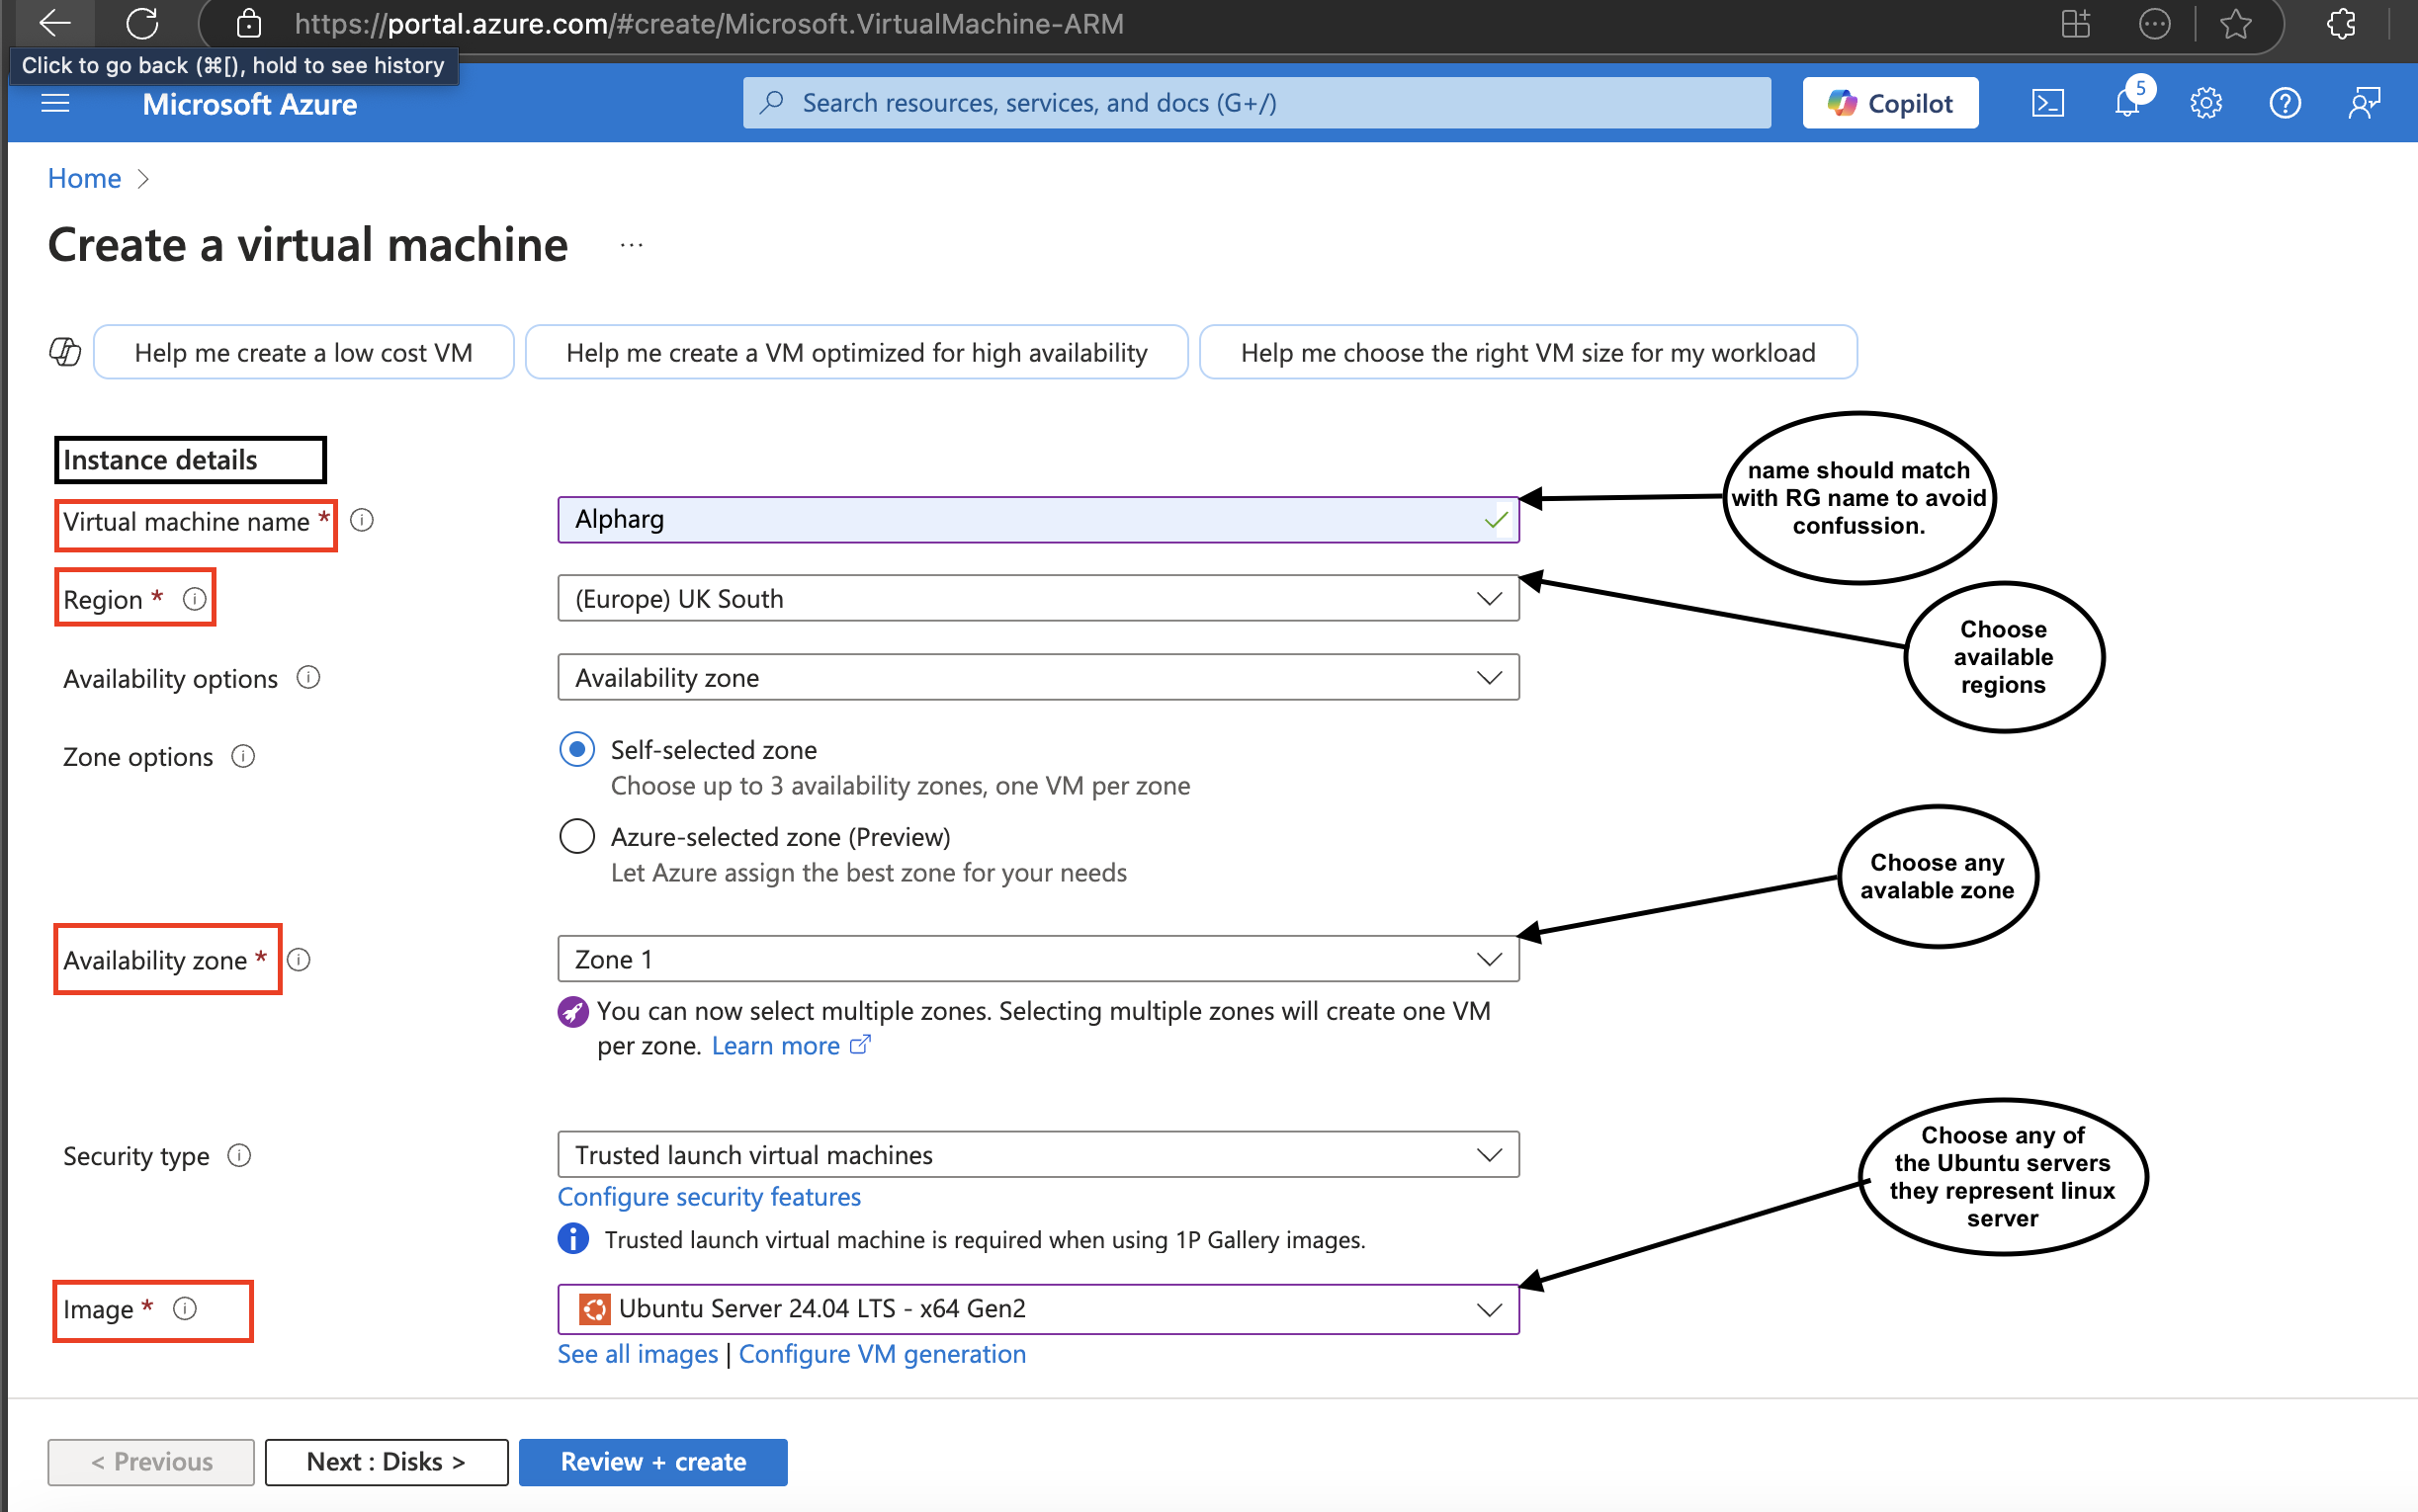
Task: Click info icon next to Image
Action: tap(185, 1309)
